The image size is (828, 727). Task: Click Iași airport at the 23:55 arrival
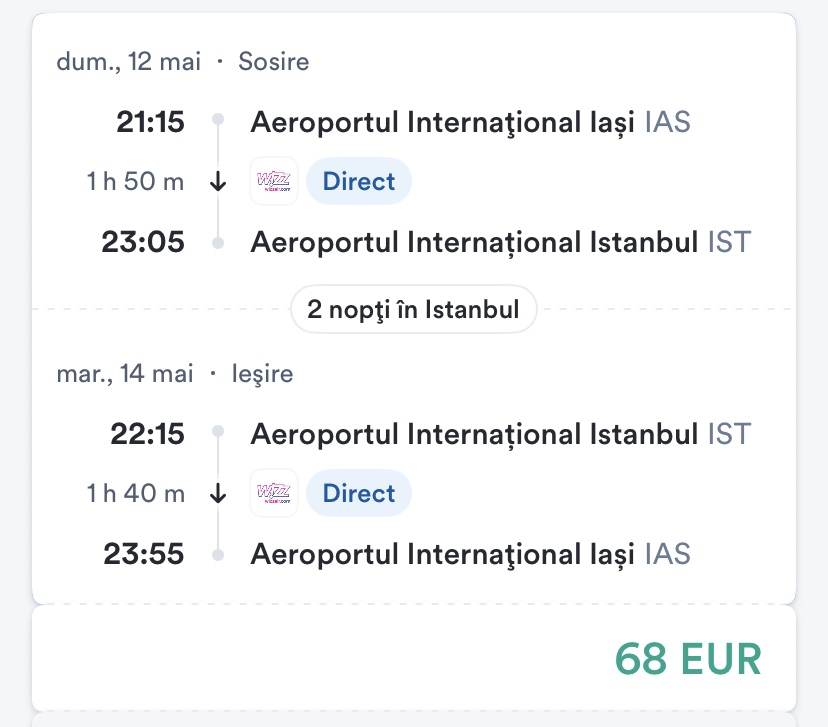click(470, 554)
